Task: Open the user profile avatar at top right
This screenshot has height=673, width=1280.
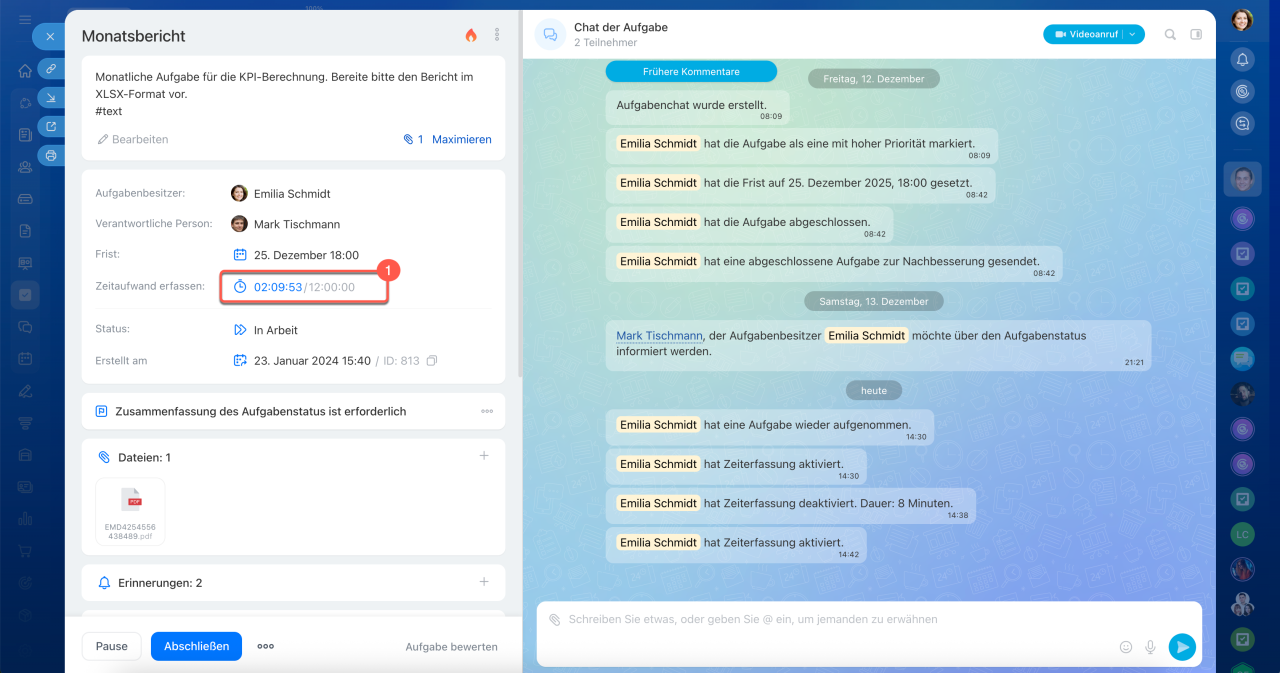Action: (1242, 19)
